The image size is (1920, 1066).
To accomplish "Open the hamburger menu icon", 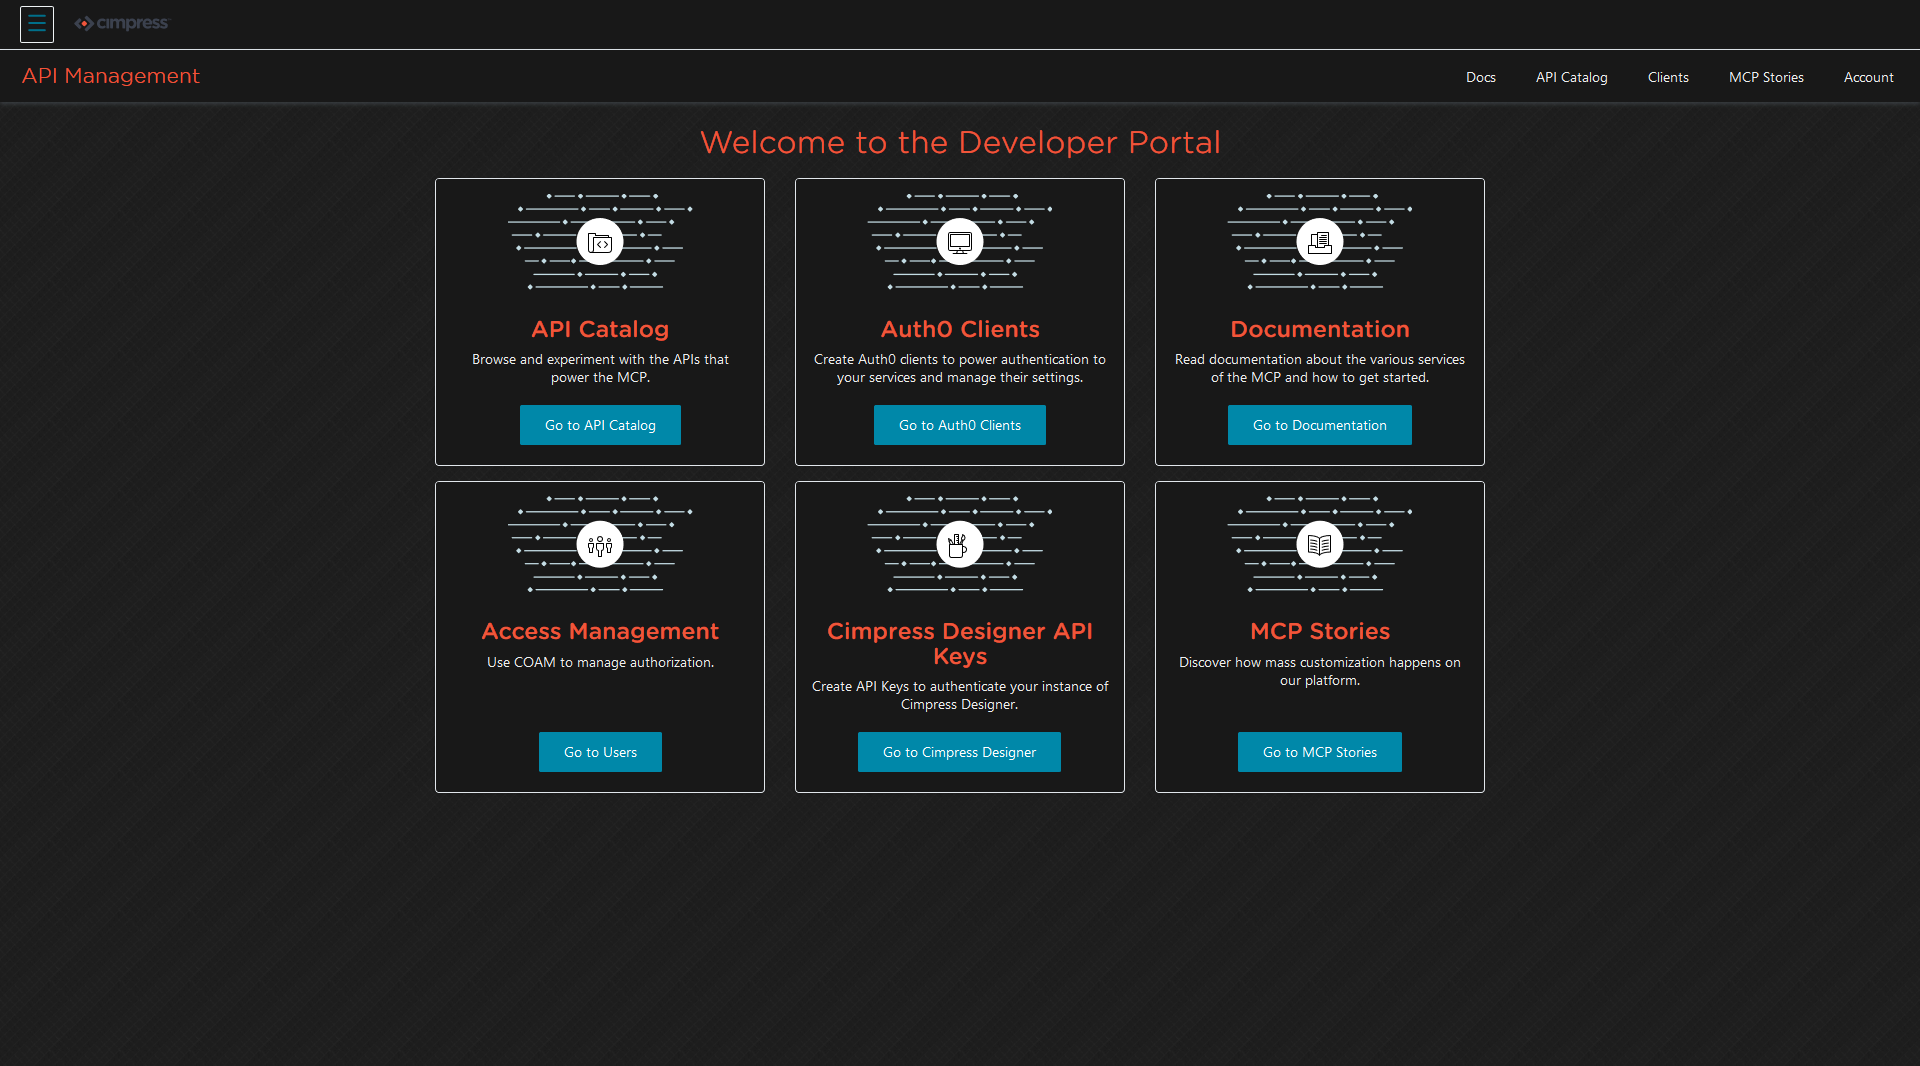I will (x=37, y=24).
